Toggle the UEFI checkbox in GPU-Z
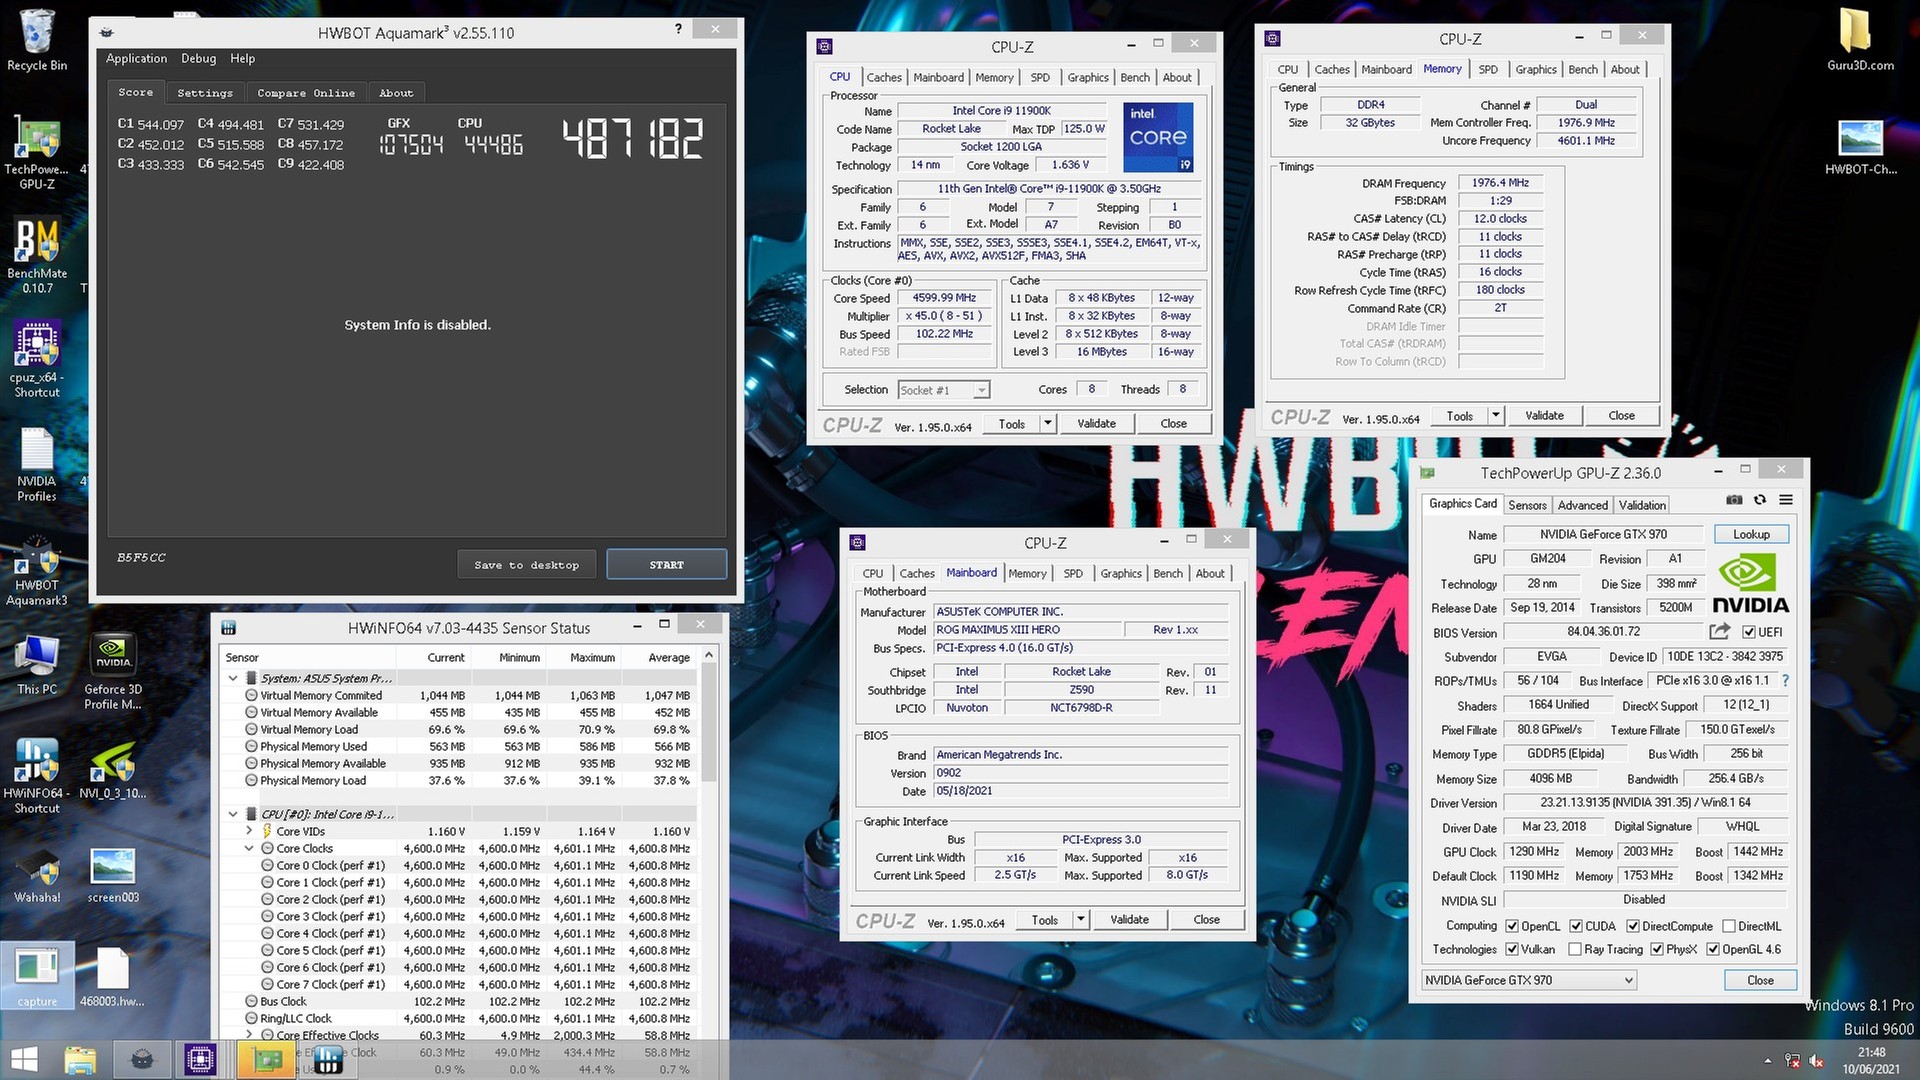The width and height of the screenshot is (1920, 1080). 1749,632
